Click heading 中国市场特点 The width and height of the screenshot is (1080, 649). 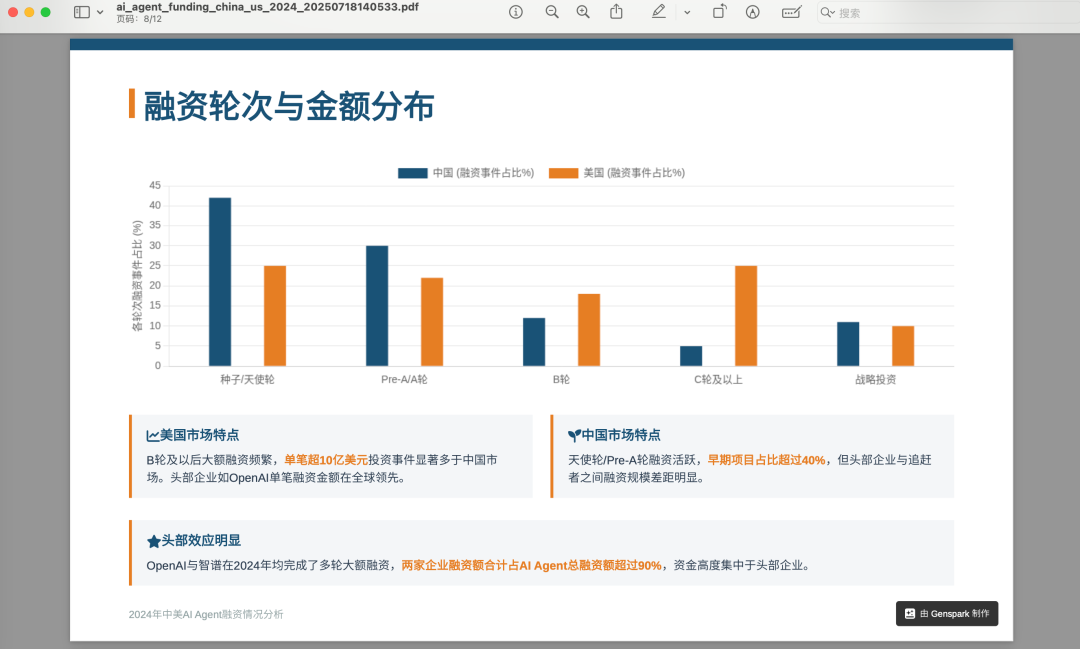[x=621, y=435]
